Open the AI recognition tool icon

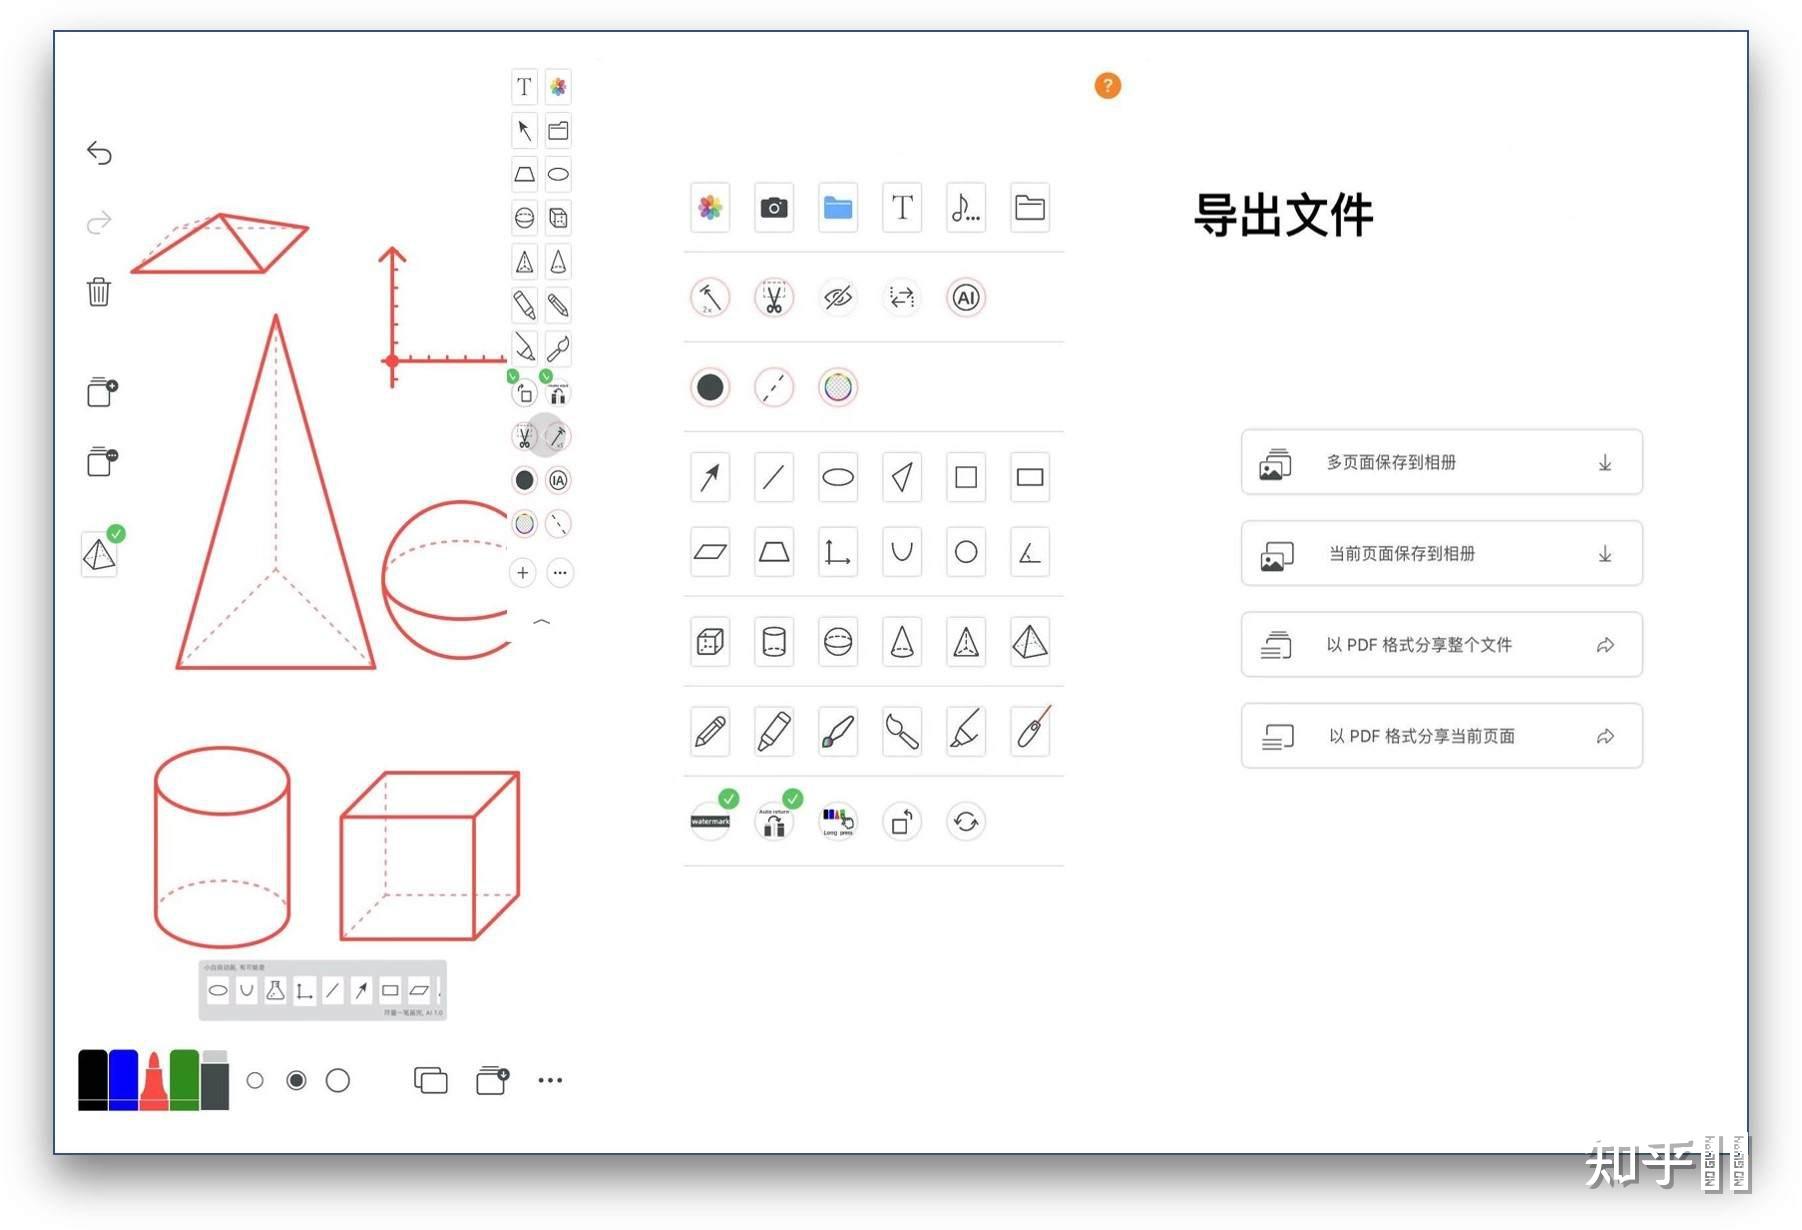[966, 298]
